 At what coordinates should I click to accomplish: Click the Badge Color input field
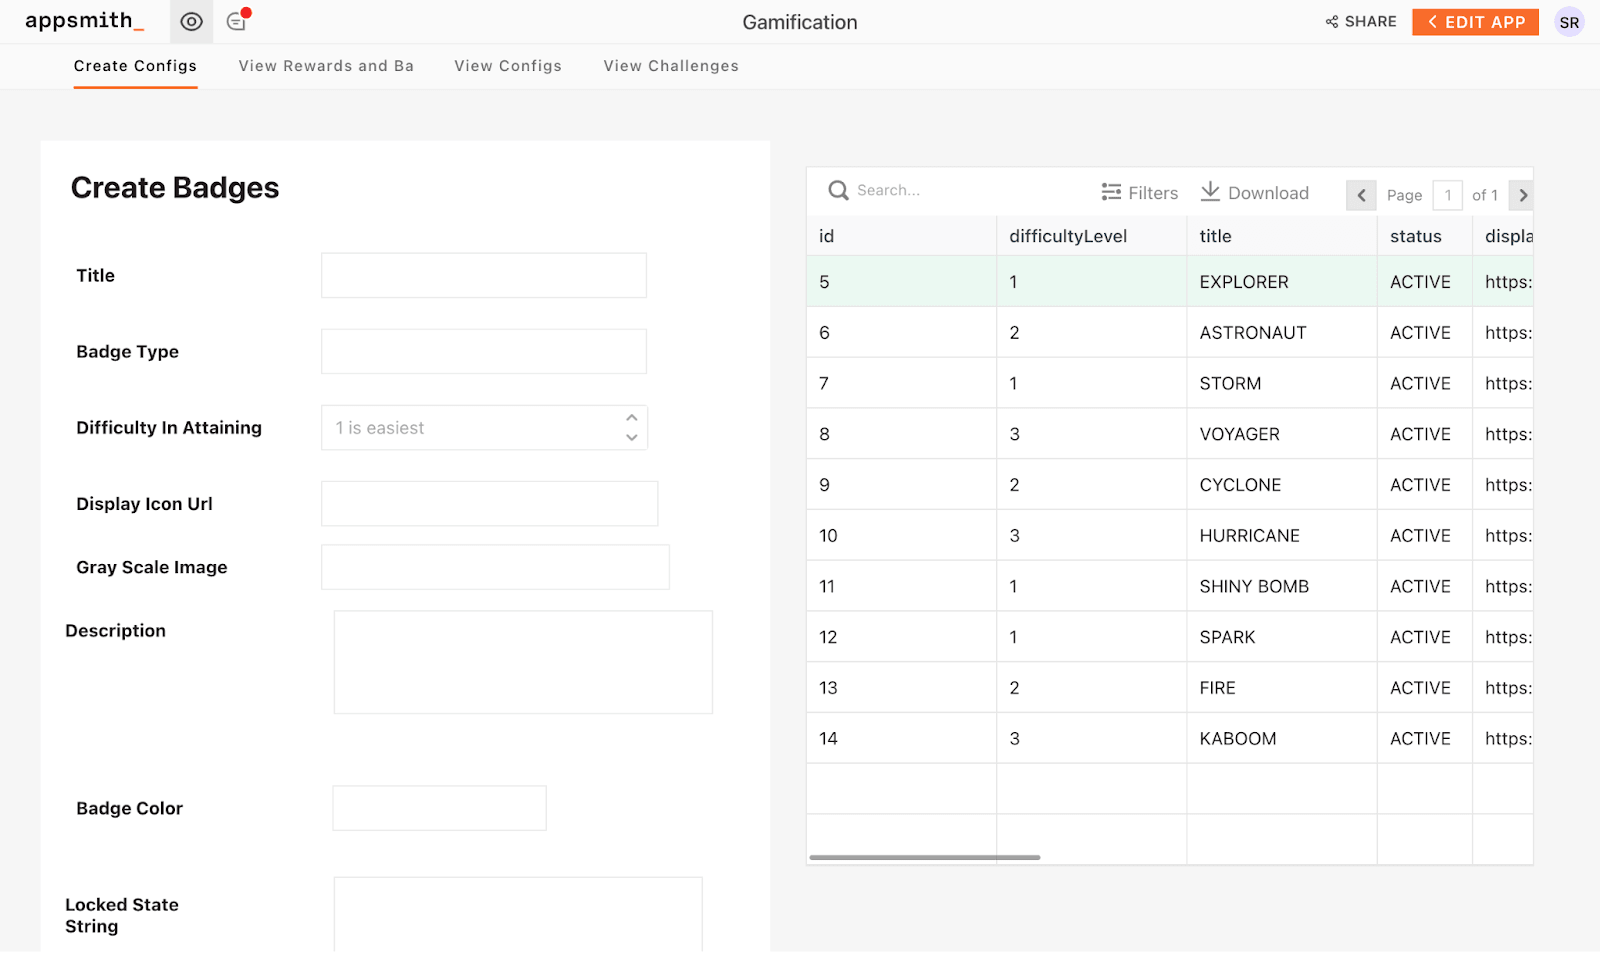tap(439, 808)
